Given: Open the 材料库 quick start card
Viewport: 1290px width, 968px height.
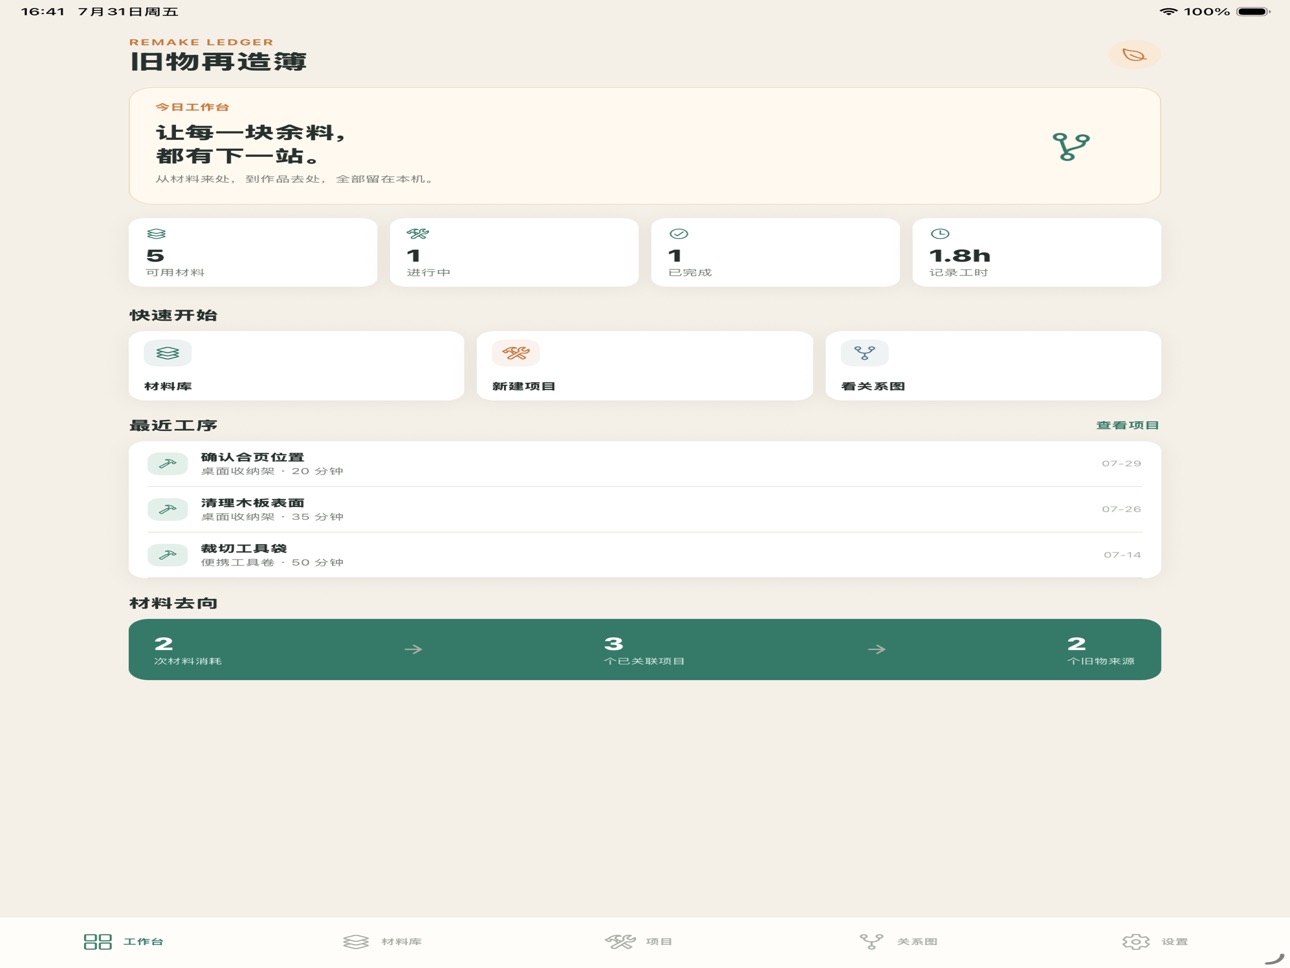Looking at the screenshot, I should tap(296, 366).
